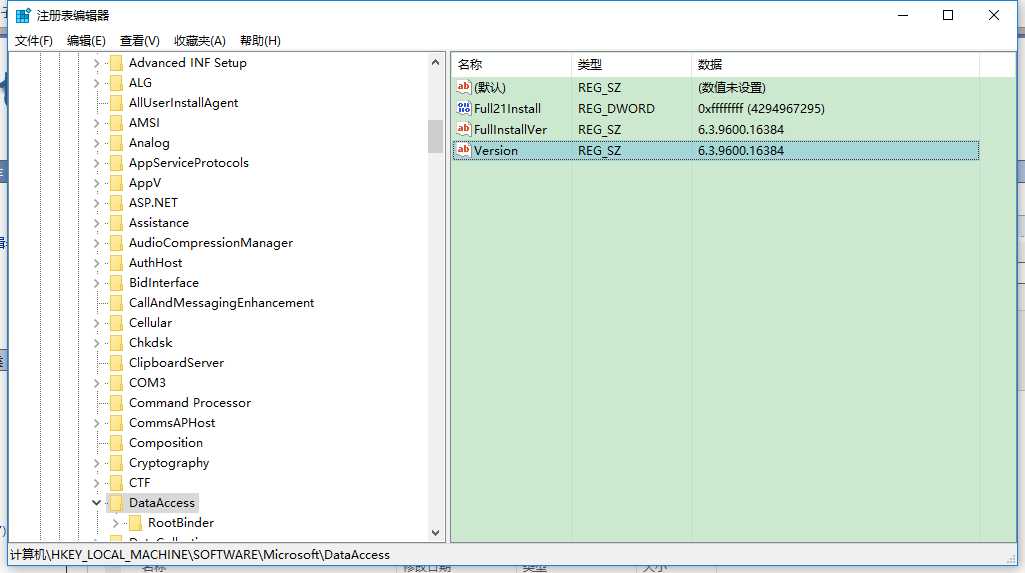Select the RootBinder folder icon
The width and height of the screenshot is (1025, 573).
(135, 523)
